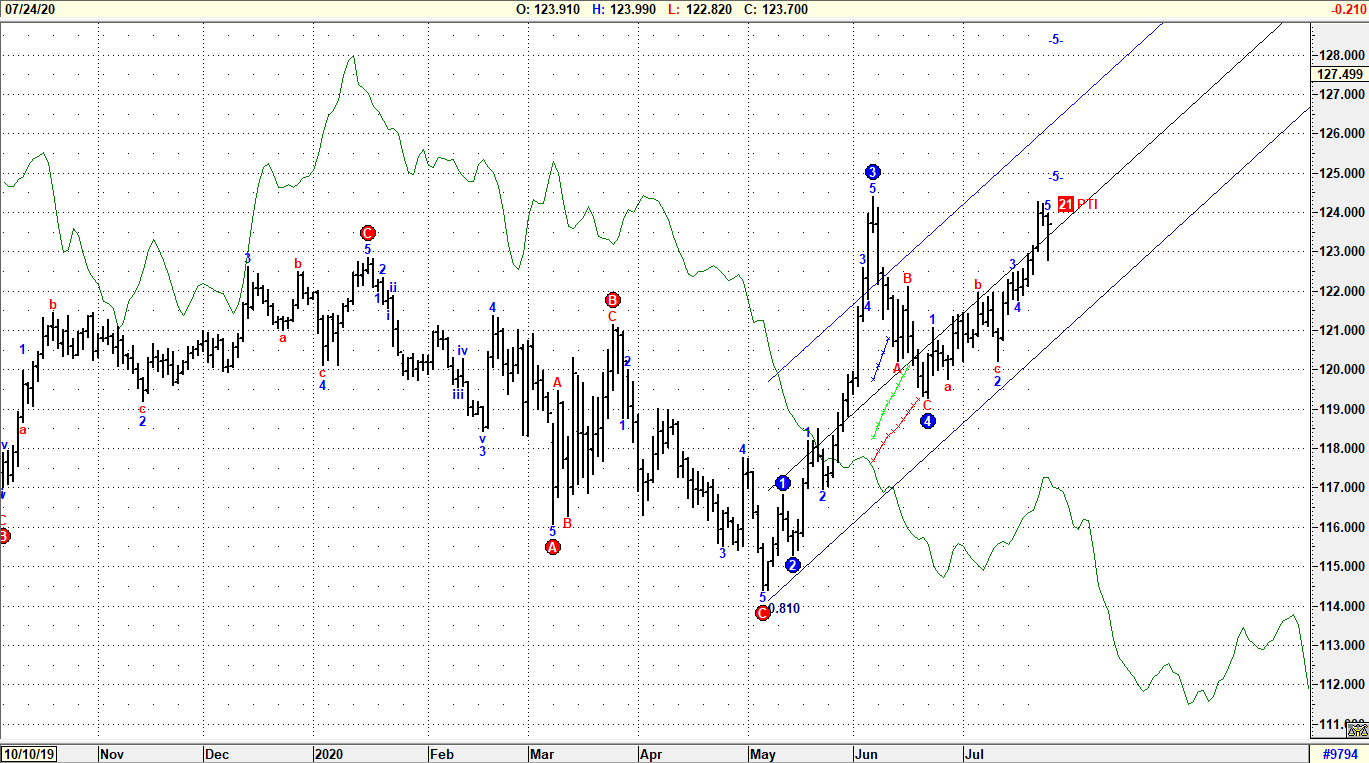Click the red circled B wave label
The image size is (1369, 763).
tap(611, 299)
